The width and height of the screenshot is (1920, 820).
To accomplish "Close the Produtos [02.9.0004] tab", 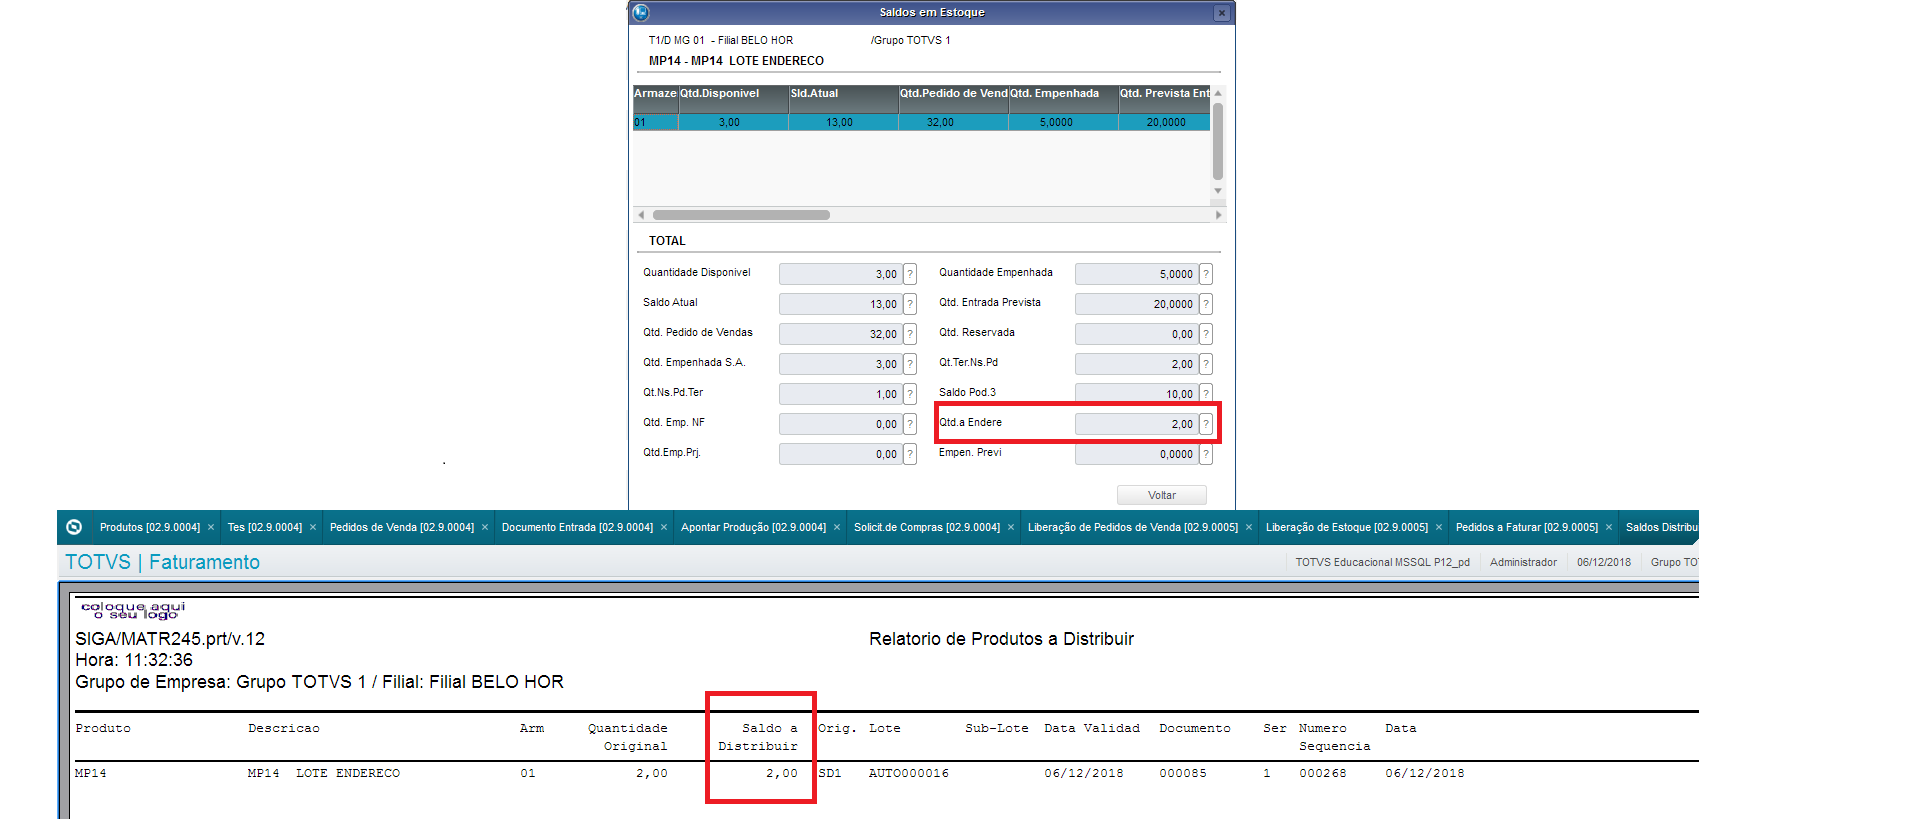I will 211,527.
